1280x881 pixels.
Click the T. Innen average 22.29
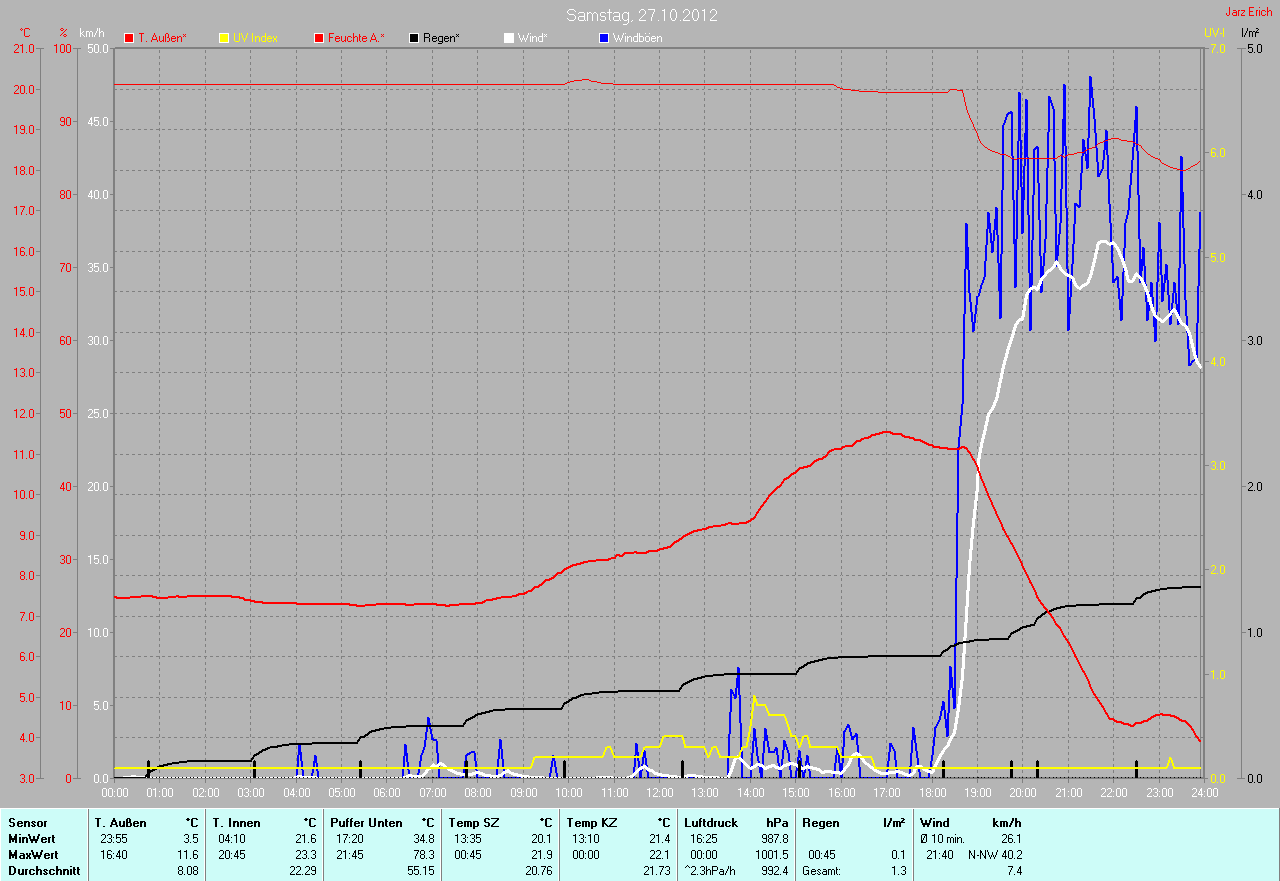[302, 871]
